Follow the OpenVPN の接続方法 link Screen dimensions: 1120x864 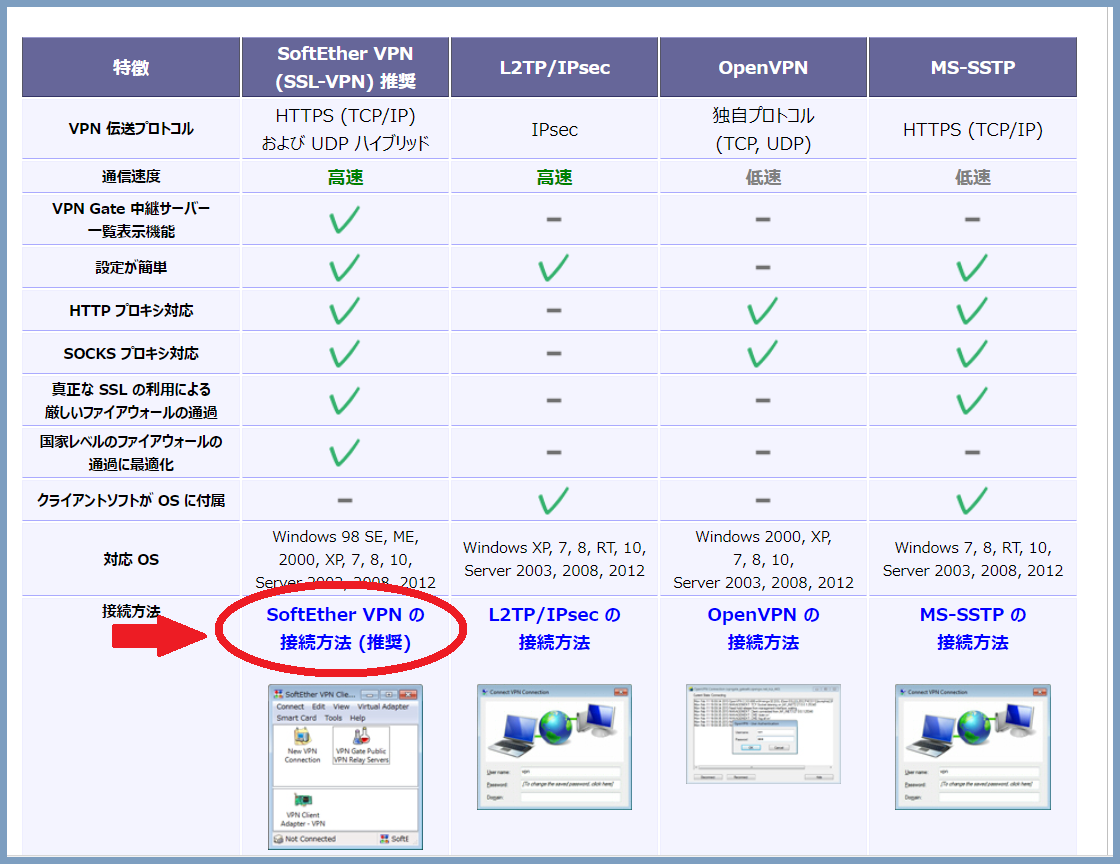tap(763, 628)
